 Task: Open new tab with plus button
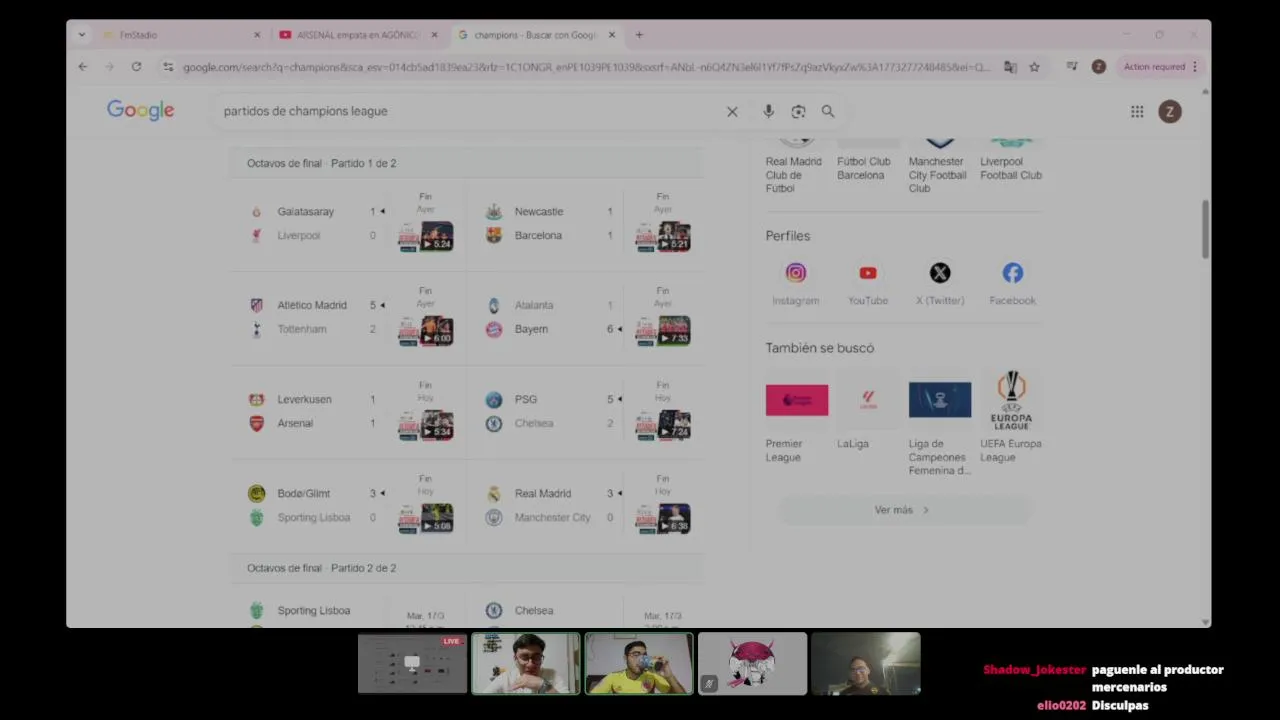(x=639, y=35)
